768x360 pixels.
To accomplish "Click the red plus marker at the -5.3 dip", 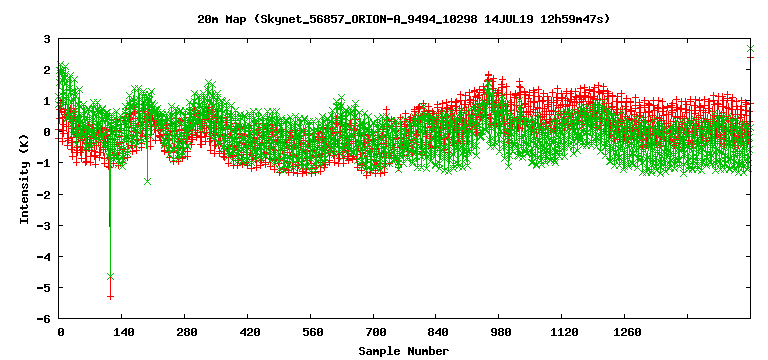I will point(111,297).
